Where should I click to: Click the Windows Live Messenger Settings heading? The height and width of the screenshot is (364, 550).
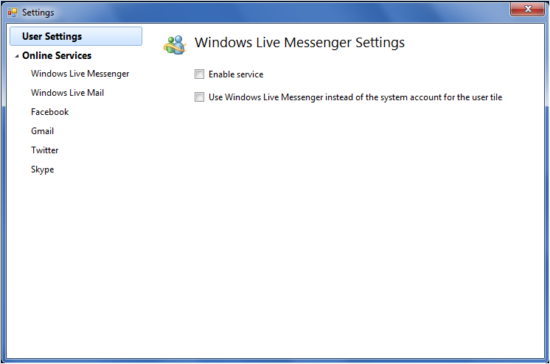(300, 42)
